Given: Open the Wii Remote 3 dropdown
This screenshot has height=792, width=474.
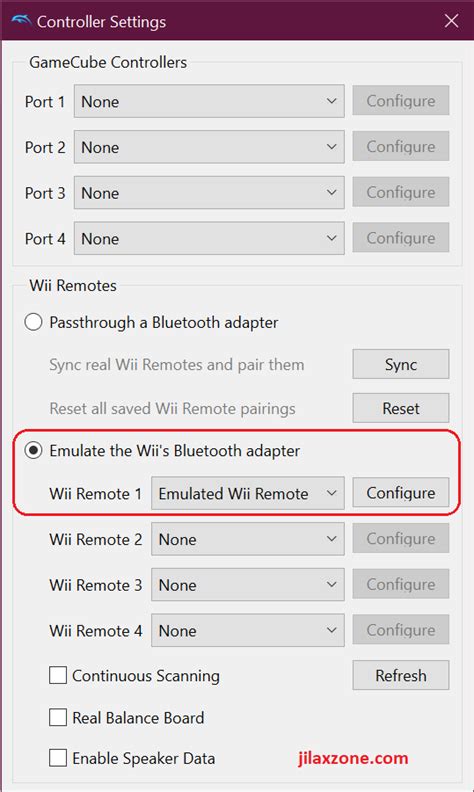Looking at the screenshot, I should click(248, 585).
